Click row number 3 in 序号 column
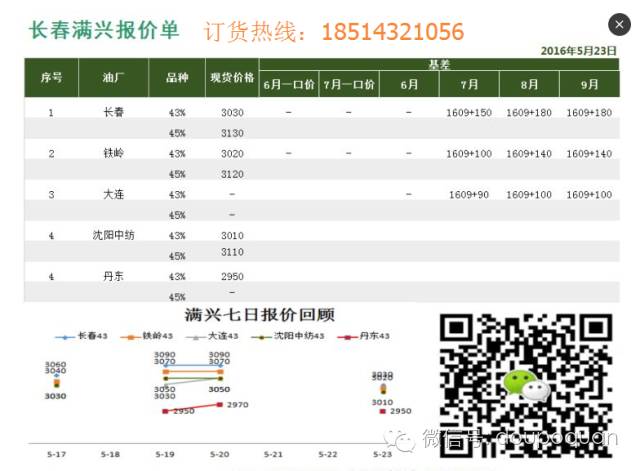 (51, 195)
